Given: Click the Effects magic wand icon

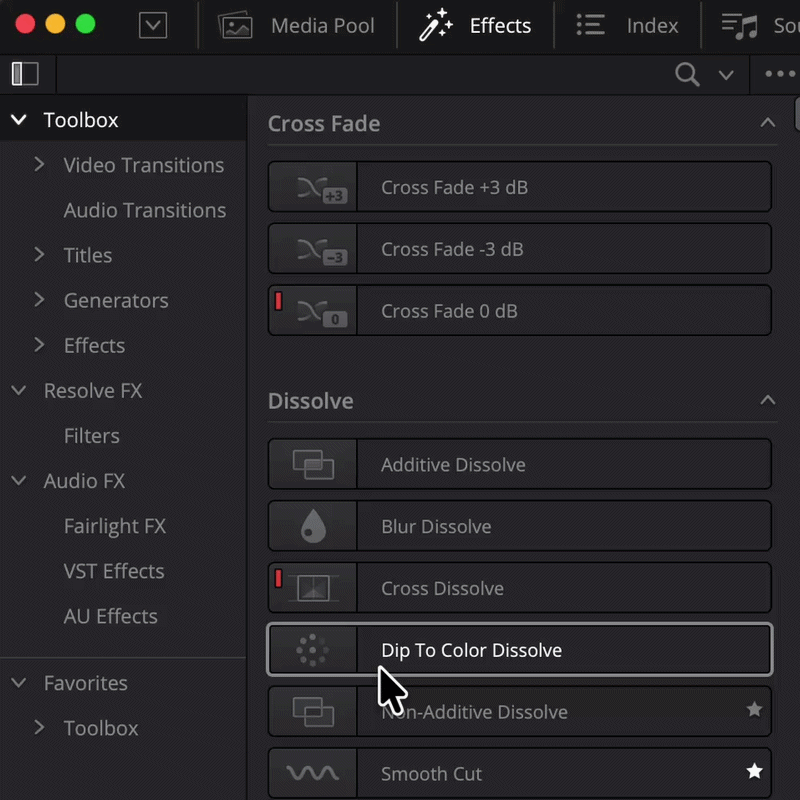Looking at the screenshot, I should (435, 25).
